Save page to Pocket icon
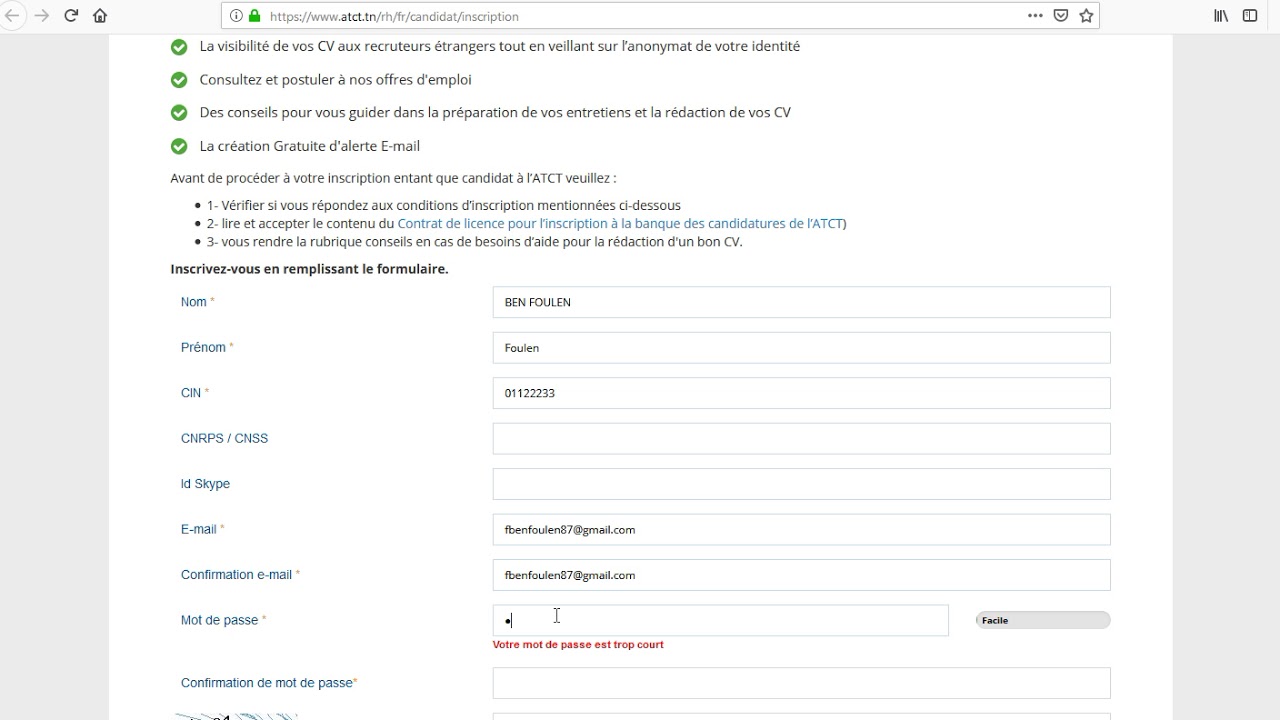Image resolution: width=1280 pixels, height=720 pixels. click(1061, 16)
